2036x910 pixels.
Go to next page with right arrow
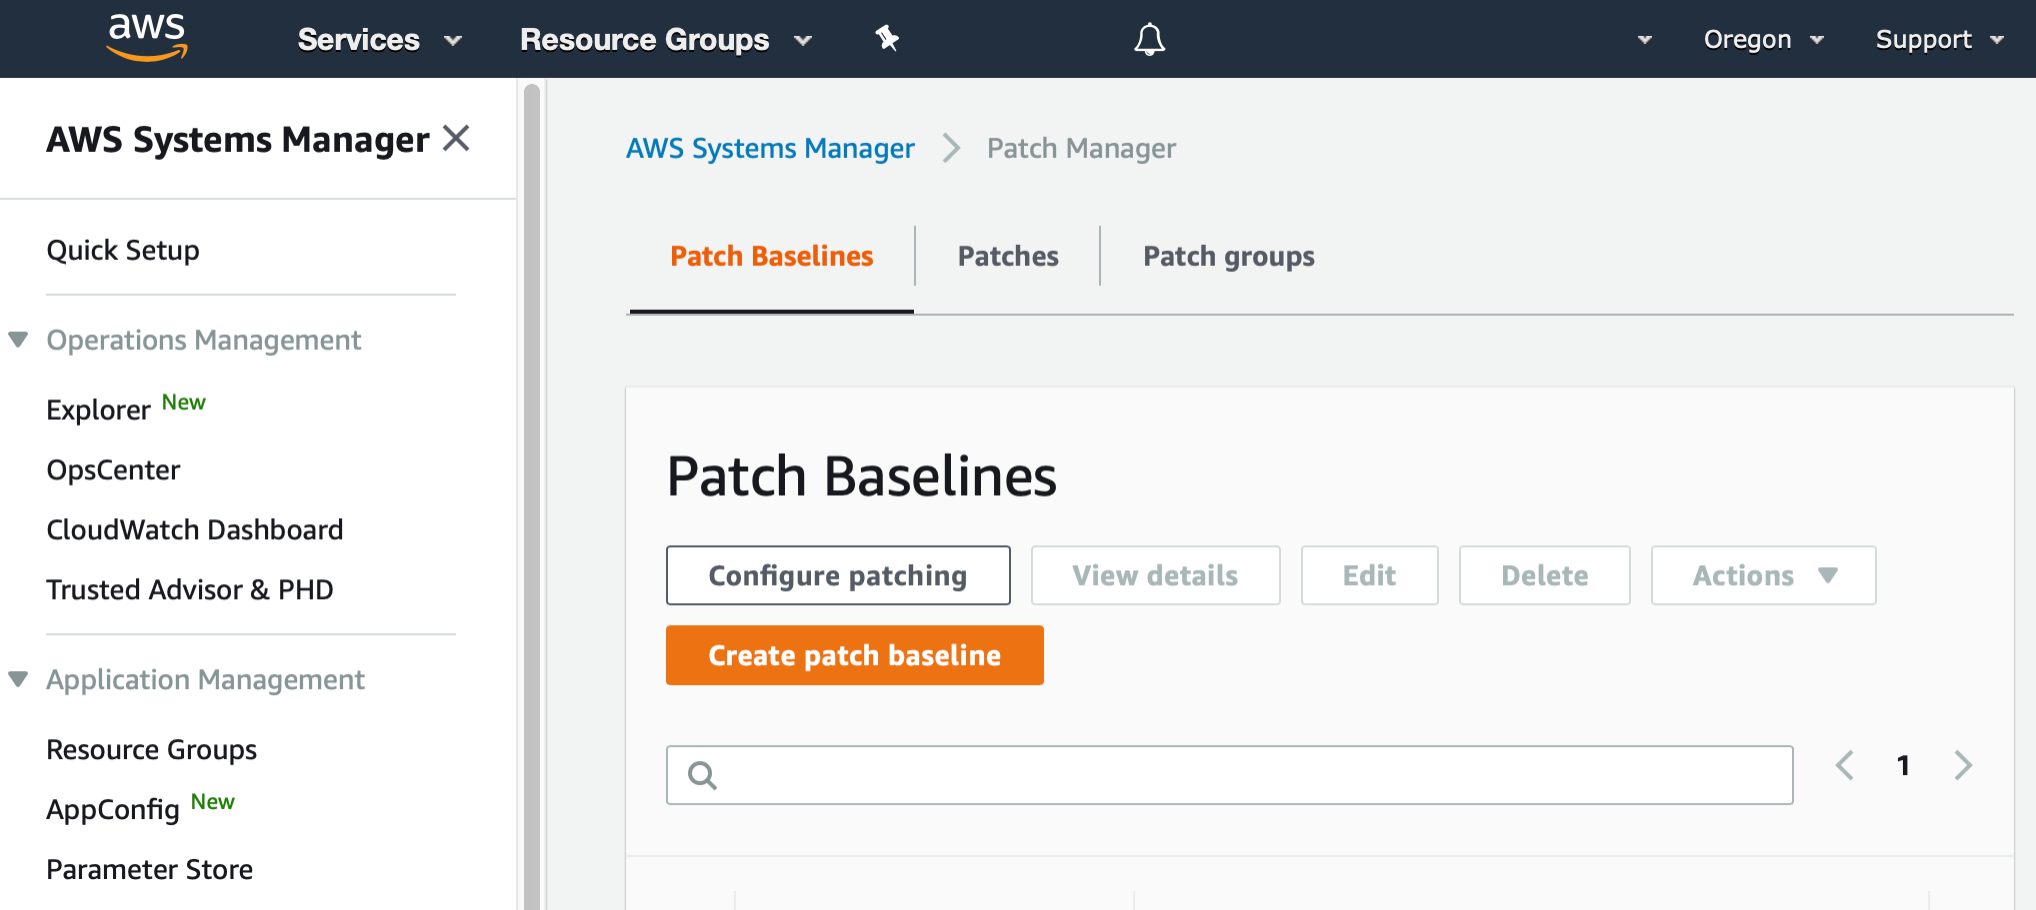click(x=1963, y=765)
